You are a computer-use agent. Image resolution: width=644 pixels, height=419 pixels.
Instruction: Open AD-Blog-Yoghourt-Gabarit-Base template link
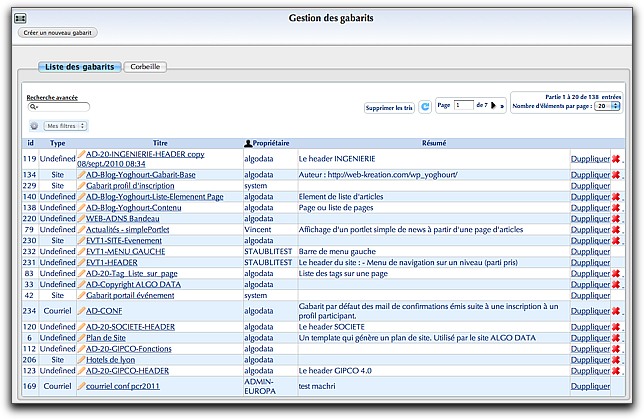pos(140,175)
